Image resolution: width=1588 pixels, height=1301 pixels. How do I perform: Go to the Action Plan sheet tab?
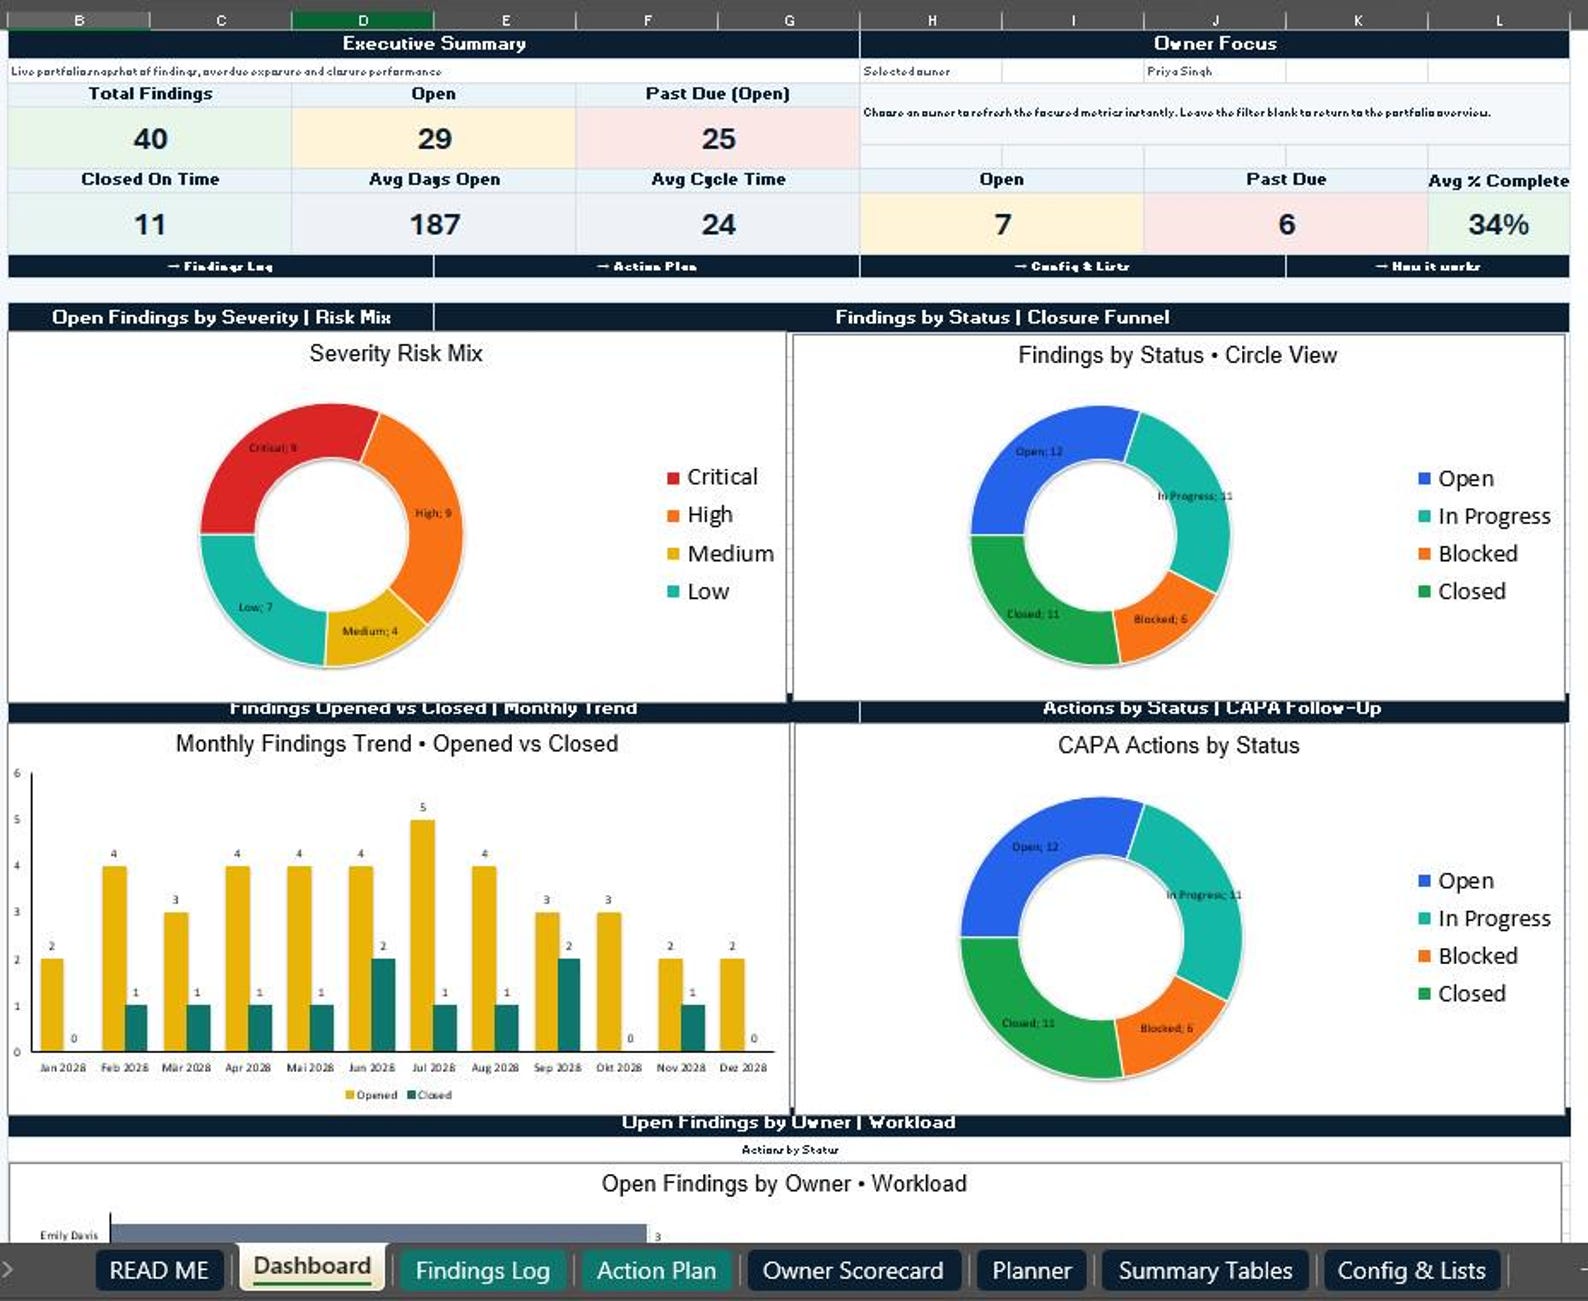[x=656, y=1270]
